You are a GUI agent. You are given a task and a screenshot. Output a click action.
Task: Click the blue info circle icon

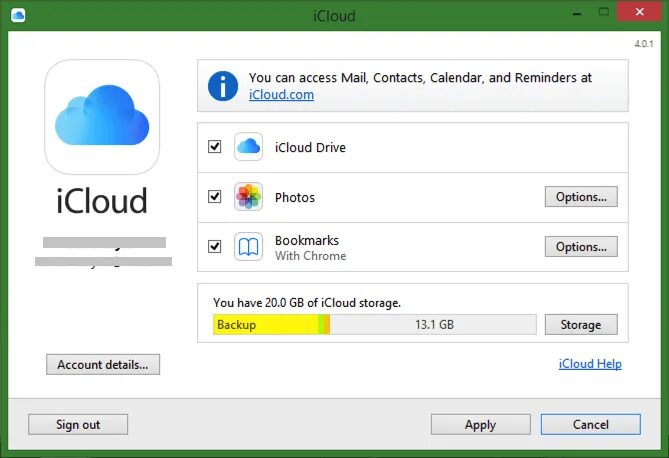pyautogui.click(x=223, y=86)
